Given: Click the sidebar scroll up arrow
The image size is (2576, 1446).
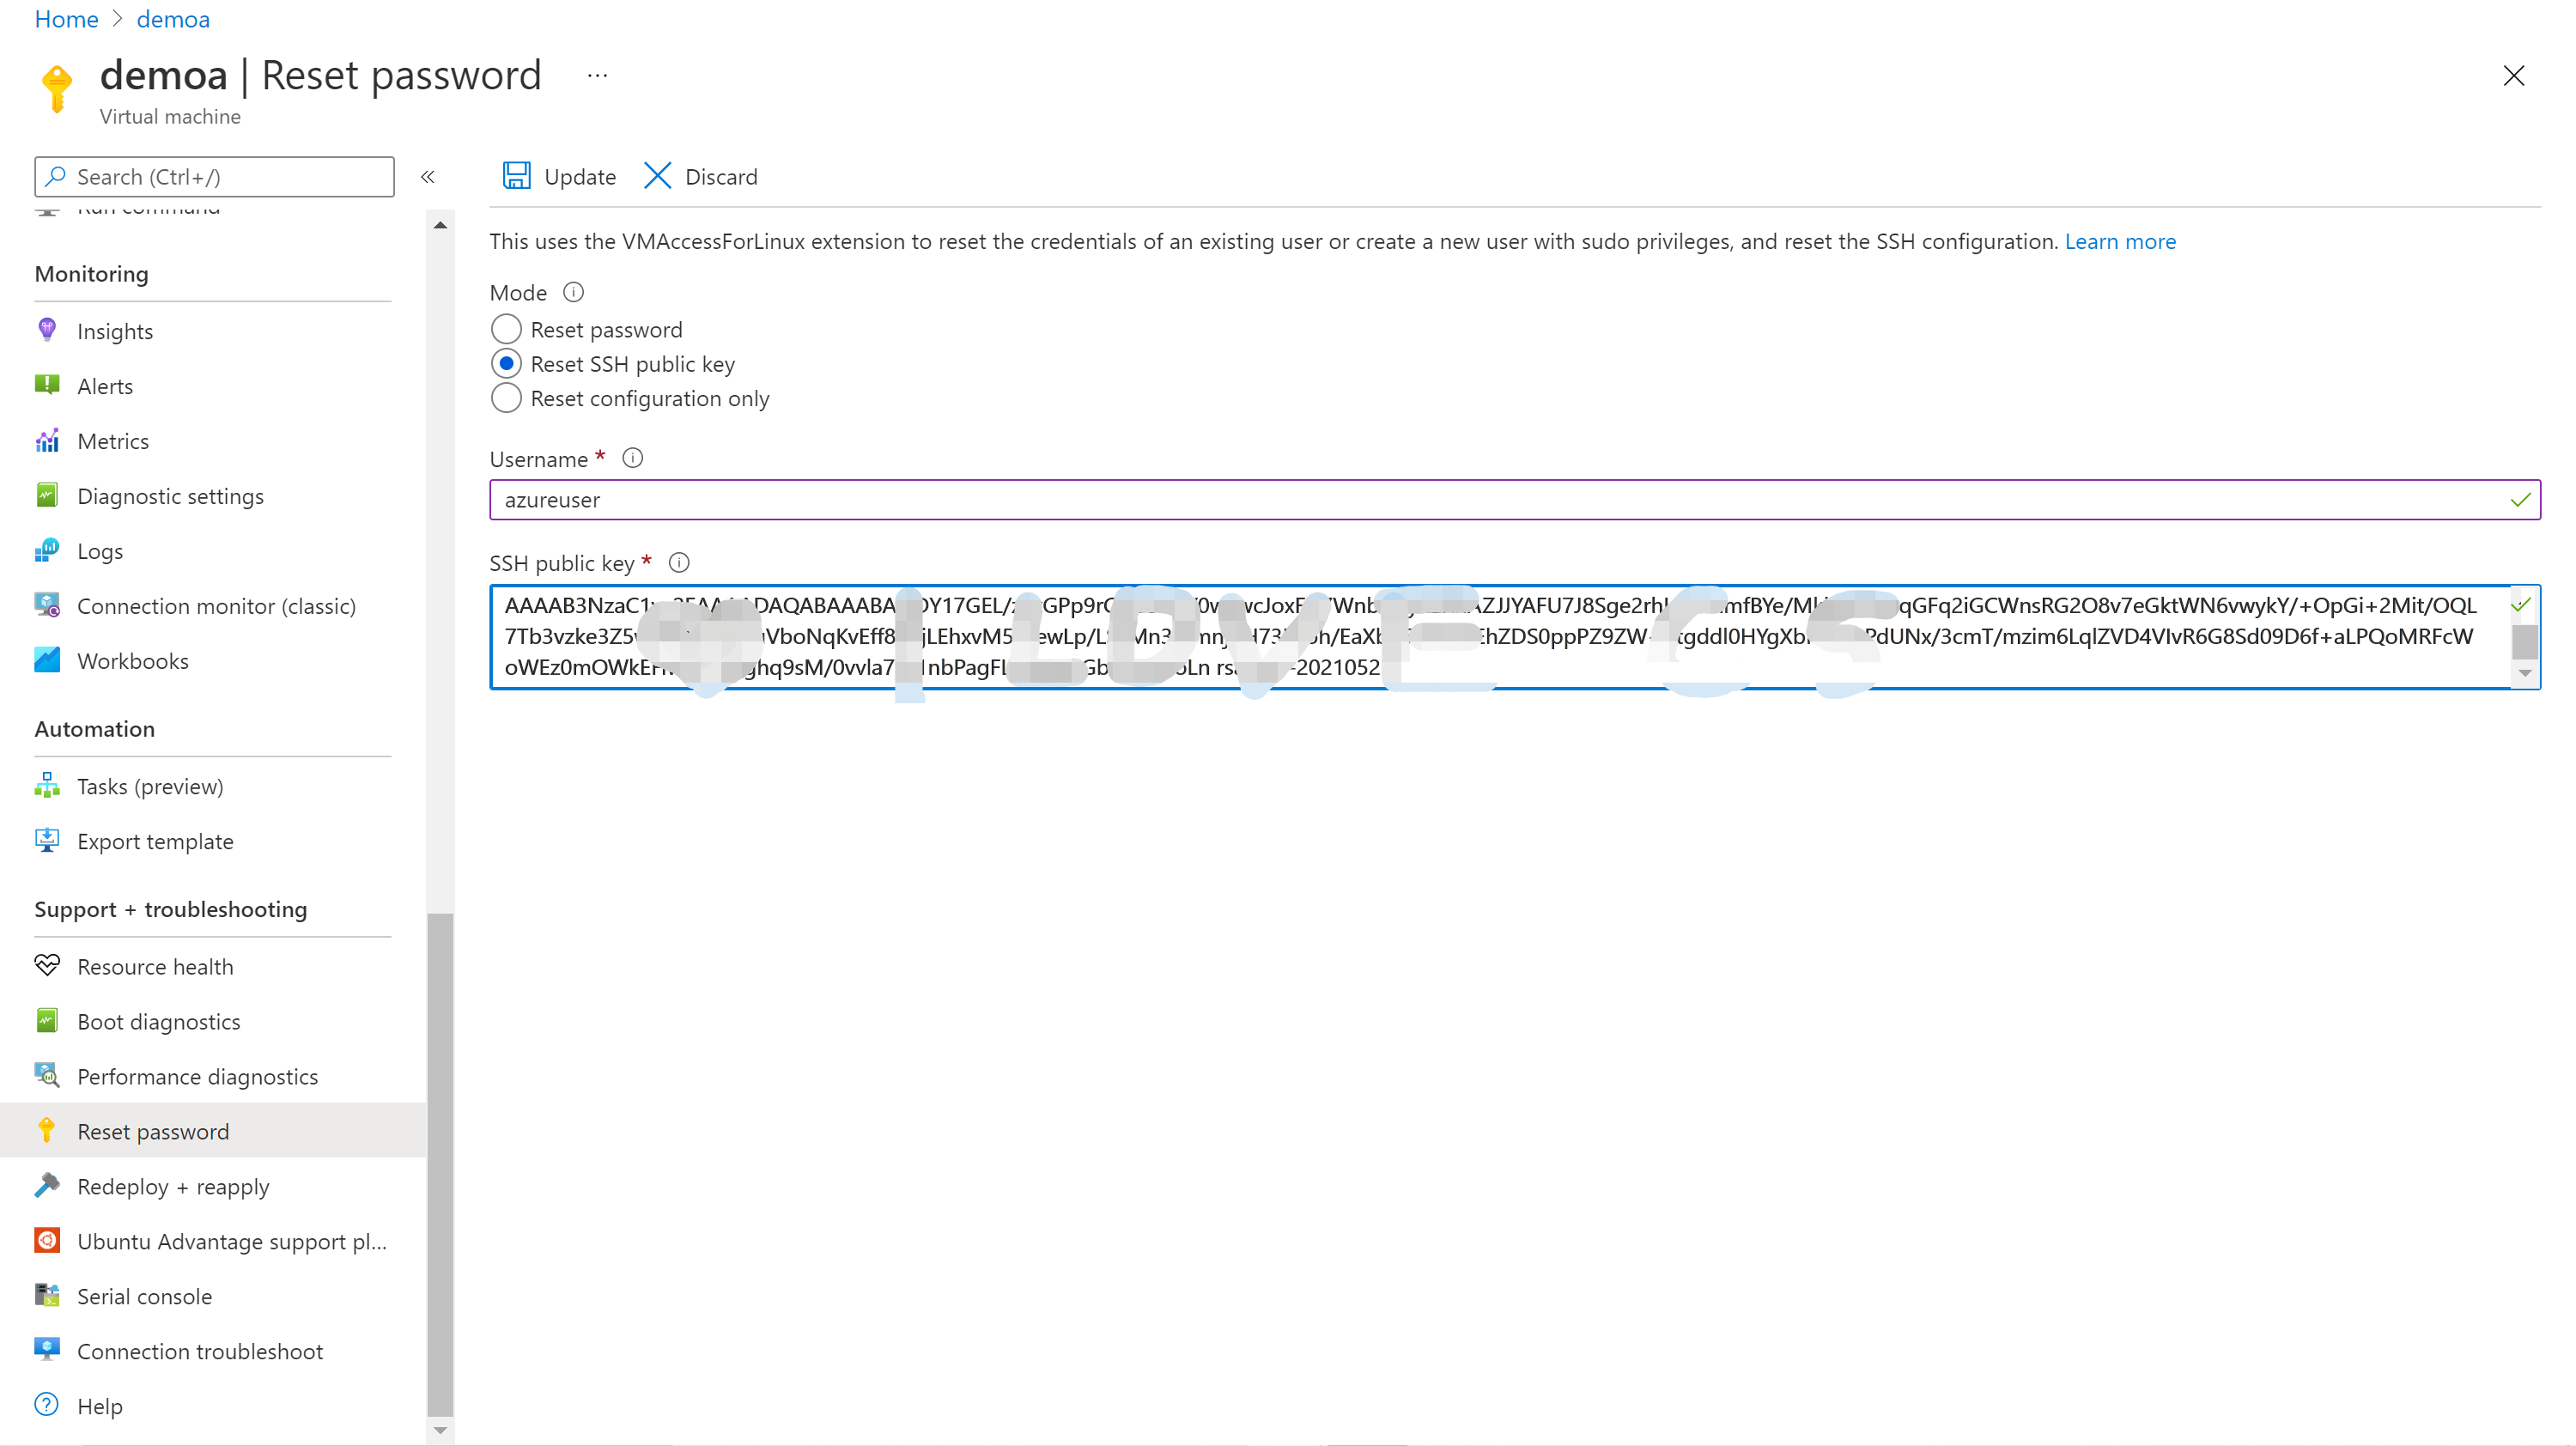Looking at the screenshot, I should point(440,225).
